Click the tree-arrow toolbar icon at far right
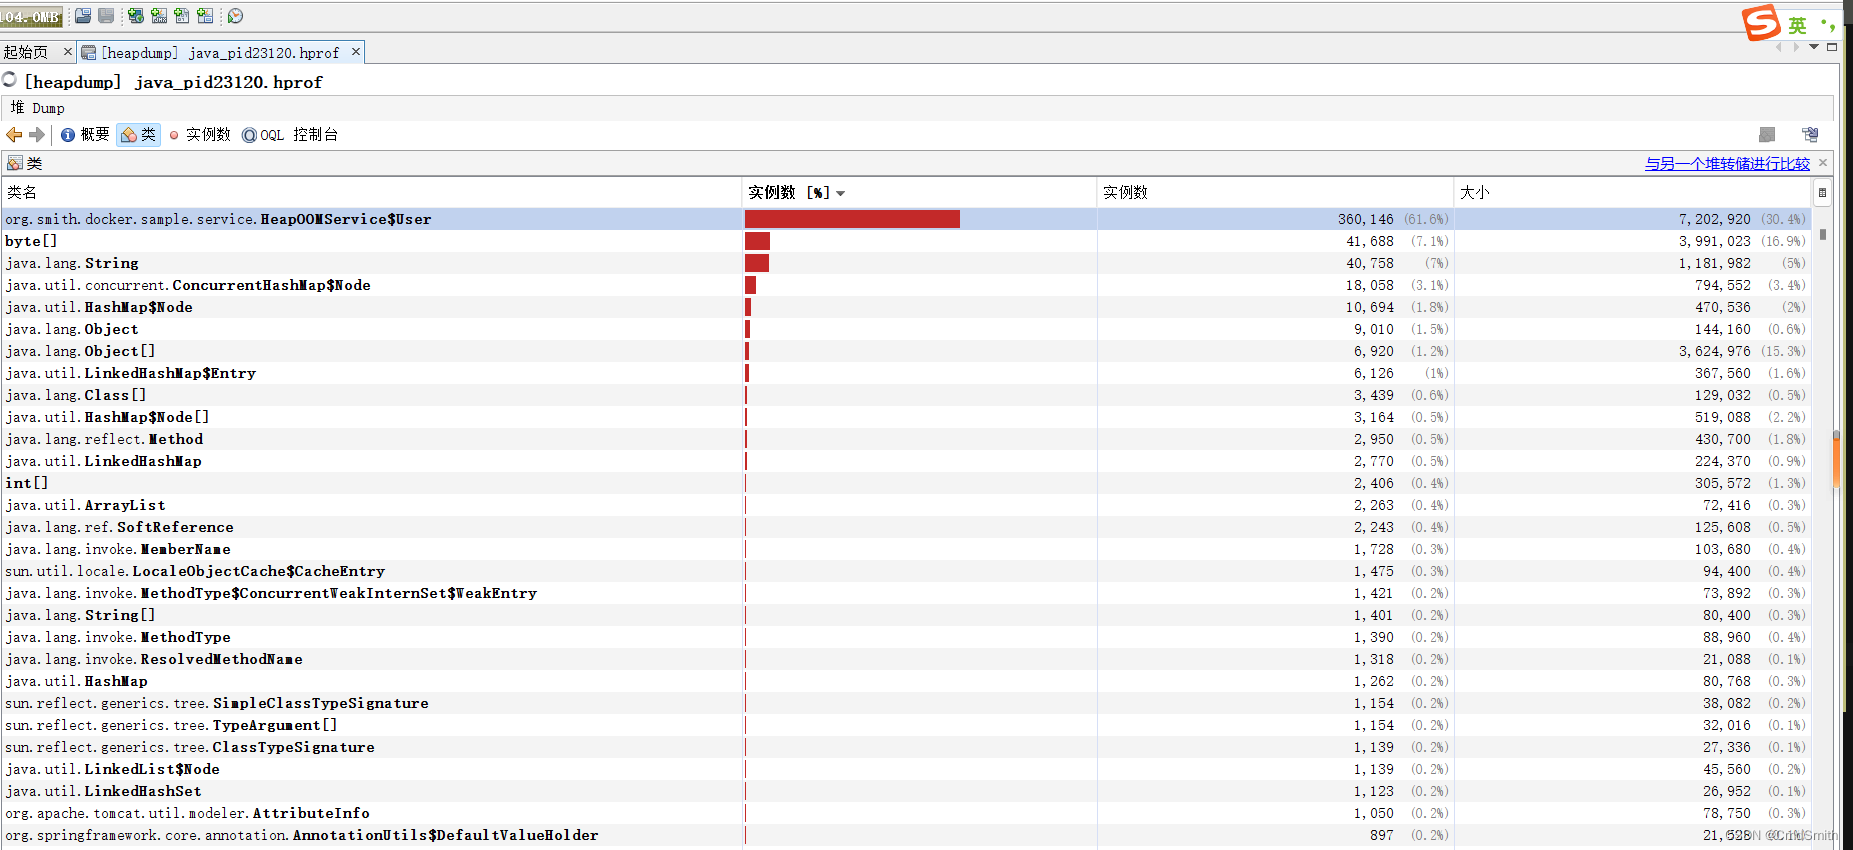 click(1810, 134)
